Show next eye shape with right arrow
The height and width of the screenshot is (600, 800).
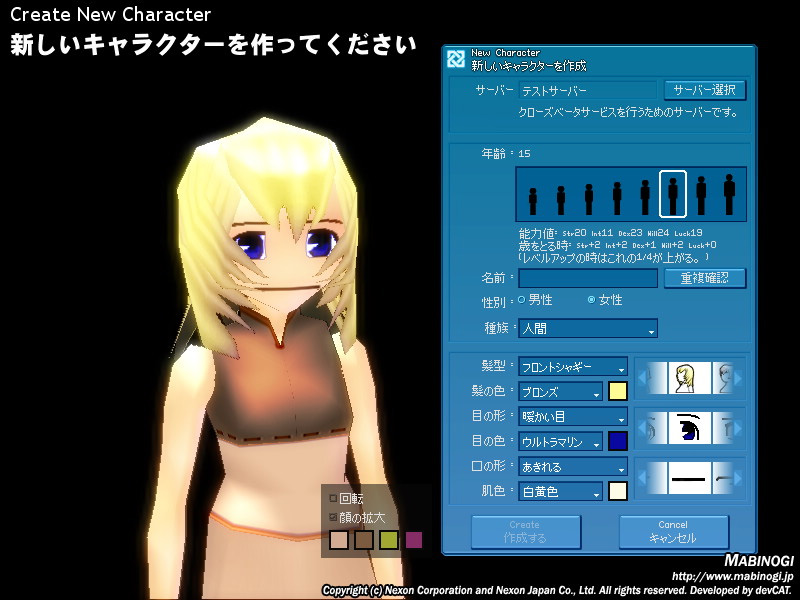coord(738,428)
